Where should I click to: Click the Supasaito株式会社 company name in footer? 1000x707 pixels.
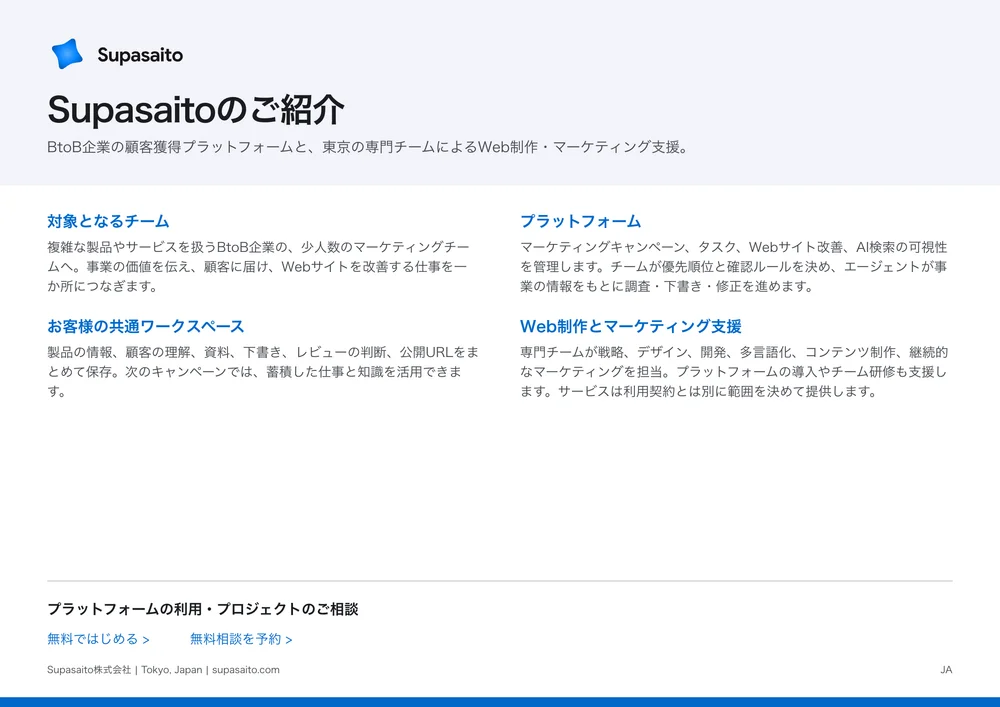[x=89, y=670]
